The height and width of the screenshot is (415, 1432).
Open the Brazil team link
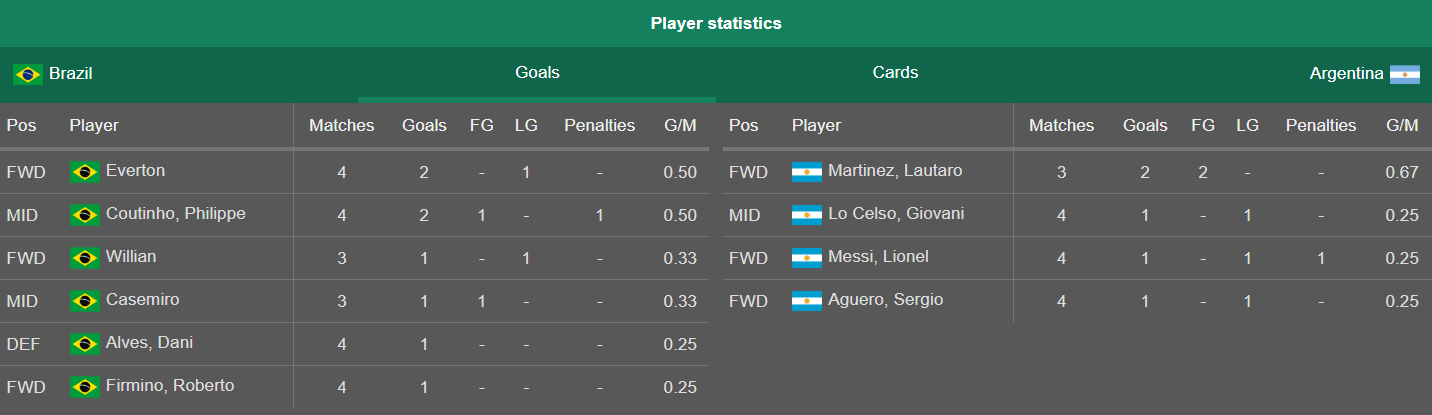click(70, 73)
